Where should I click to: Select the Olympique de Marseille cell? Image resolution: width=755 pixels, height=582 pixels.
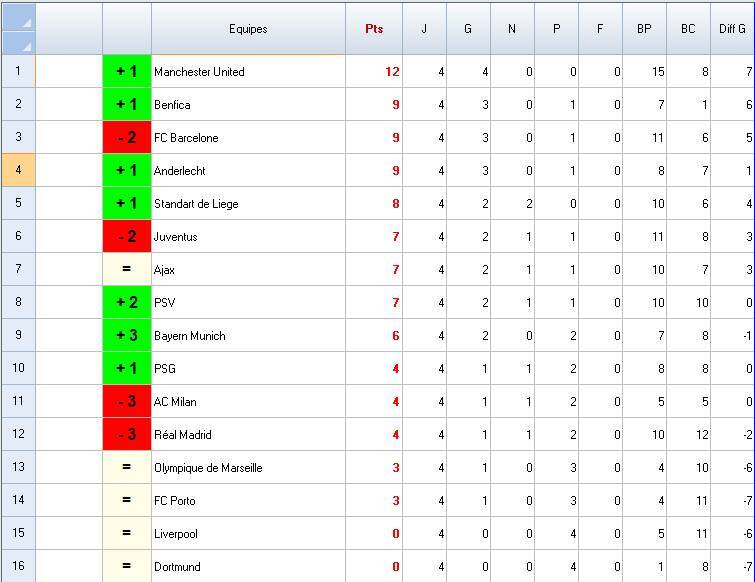tap(248, 468)
